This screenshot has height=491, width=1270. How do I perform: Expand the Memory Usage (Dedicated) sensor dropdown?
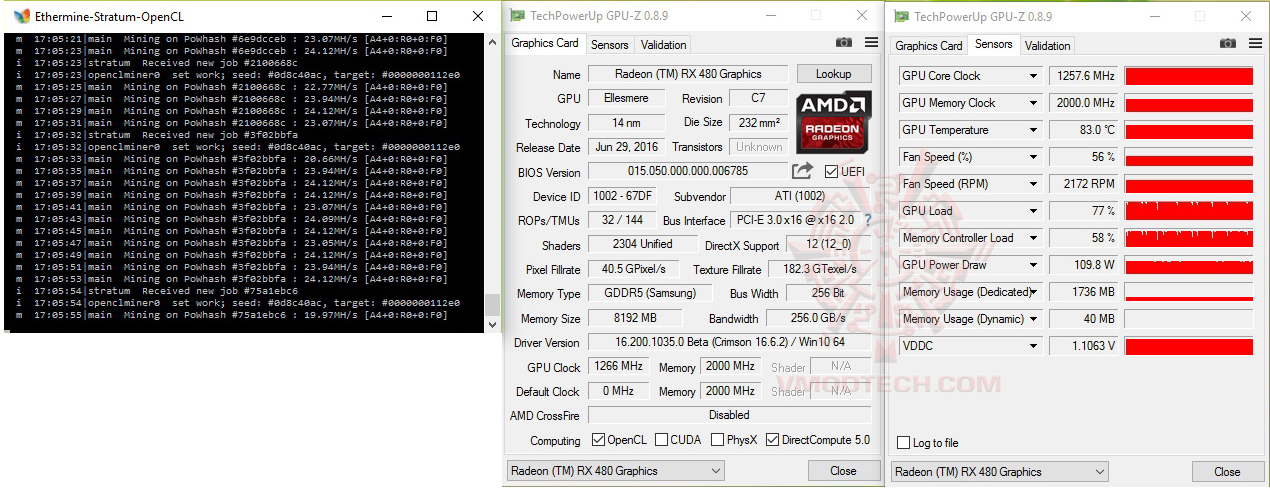point(1034,292)
